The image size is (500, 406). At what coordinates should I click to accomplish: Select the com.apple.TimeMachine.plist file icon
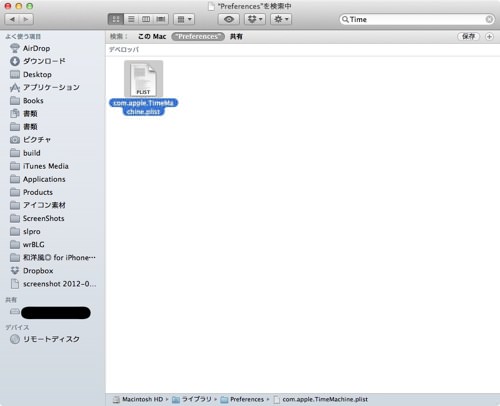[143, 79]
